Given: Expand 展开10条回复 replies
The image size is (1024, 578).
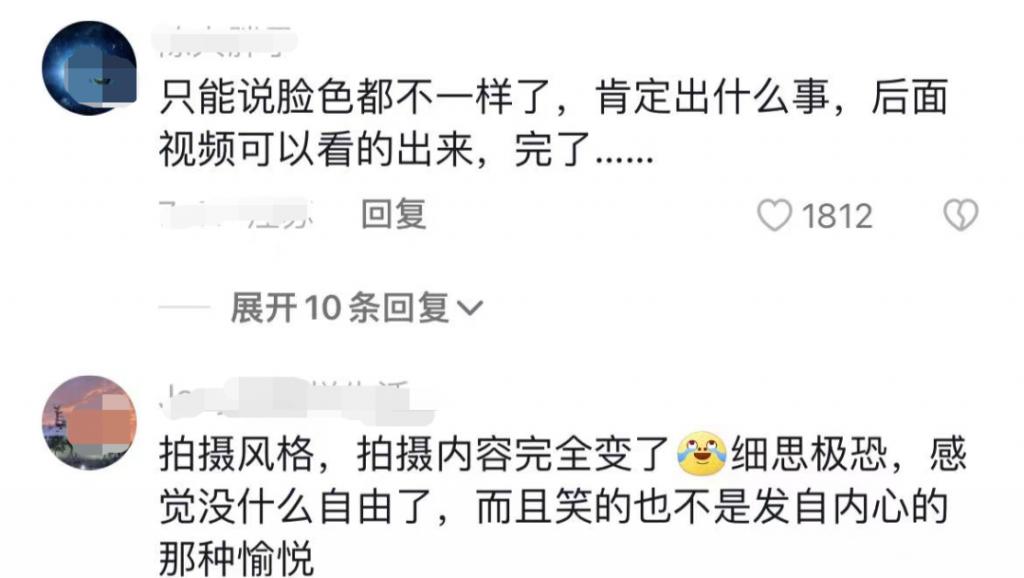Looking at the screenshot, I should (x=340, y=308).
